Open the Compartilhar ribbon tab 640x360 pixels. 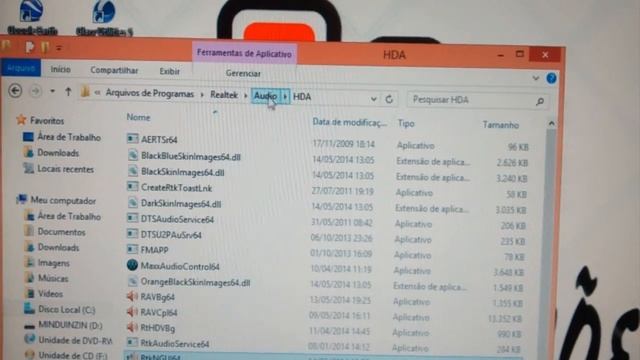114,70
